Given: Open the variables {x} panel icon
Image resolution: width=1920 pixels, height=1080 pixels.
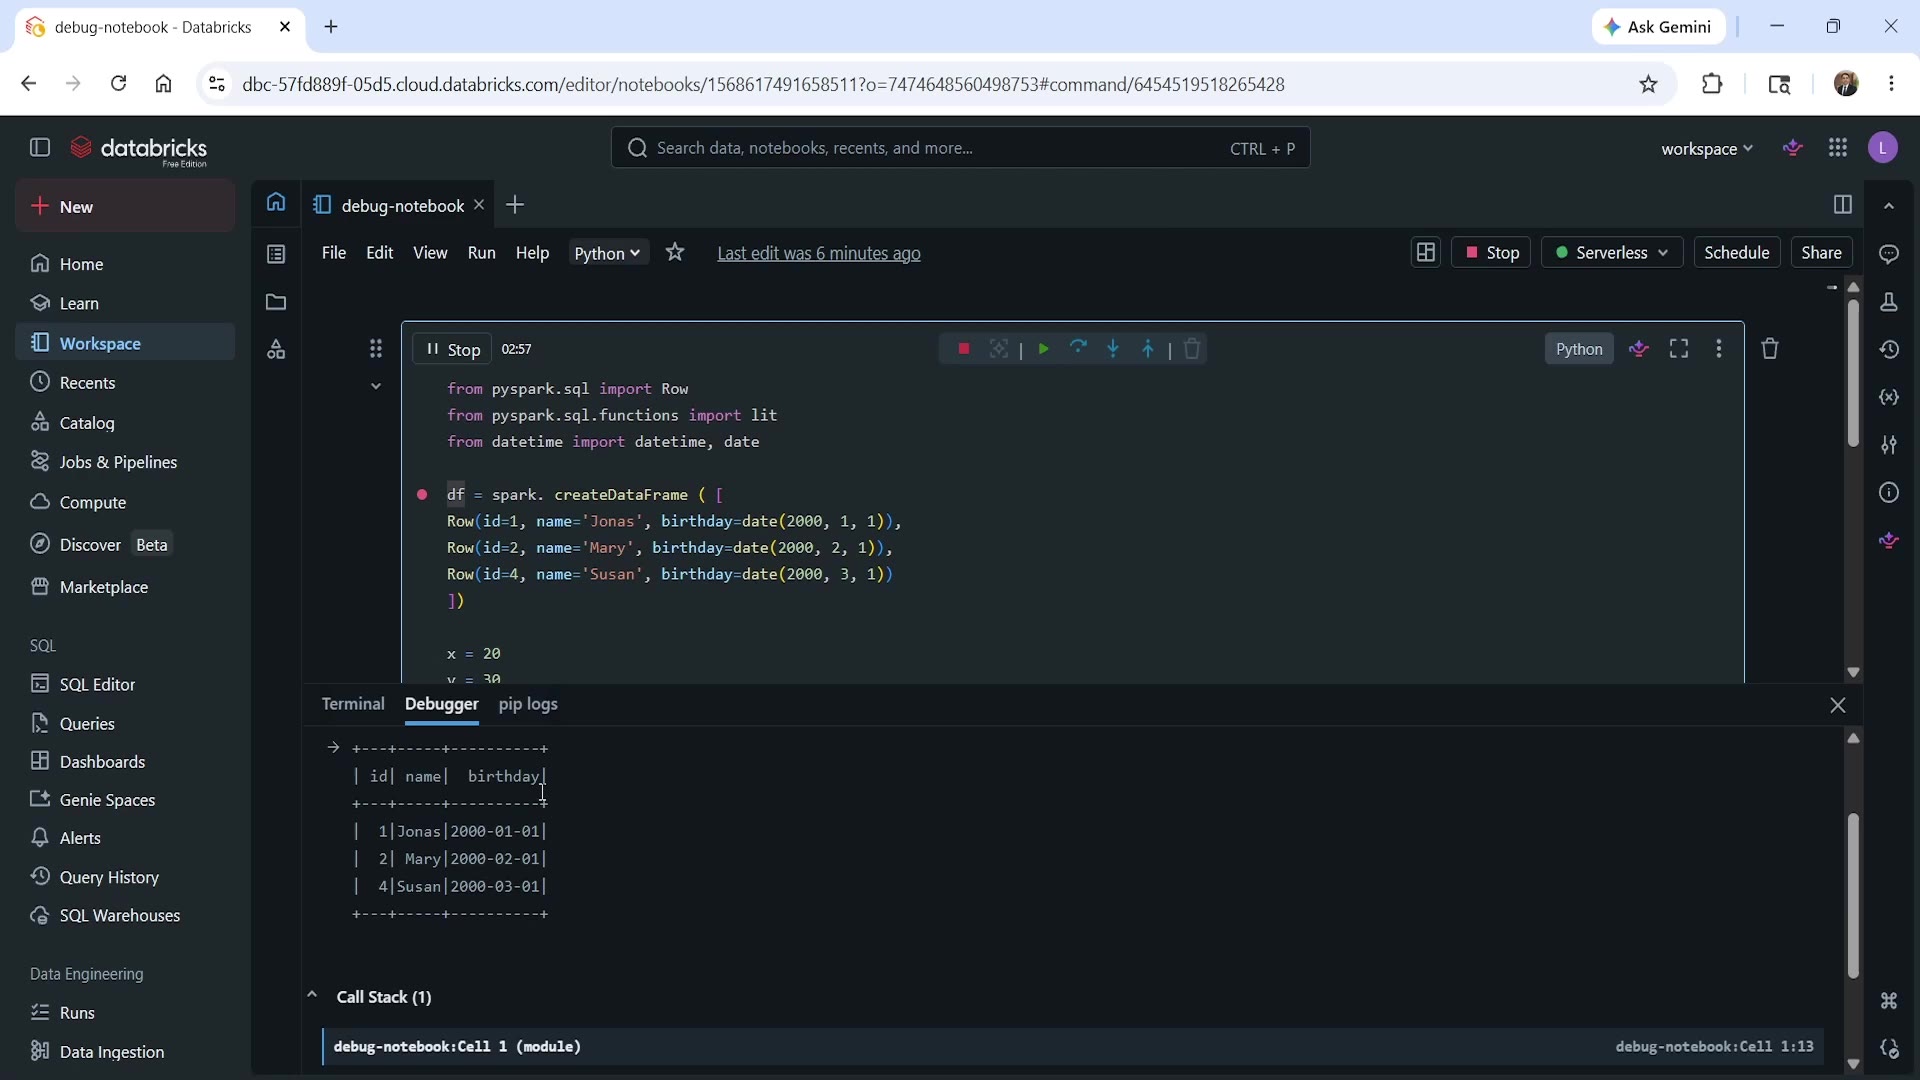Looking at the screenshot, I should pyautogui.click(x=1889, y=397).
